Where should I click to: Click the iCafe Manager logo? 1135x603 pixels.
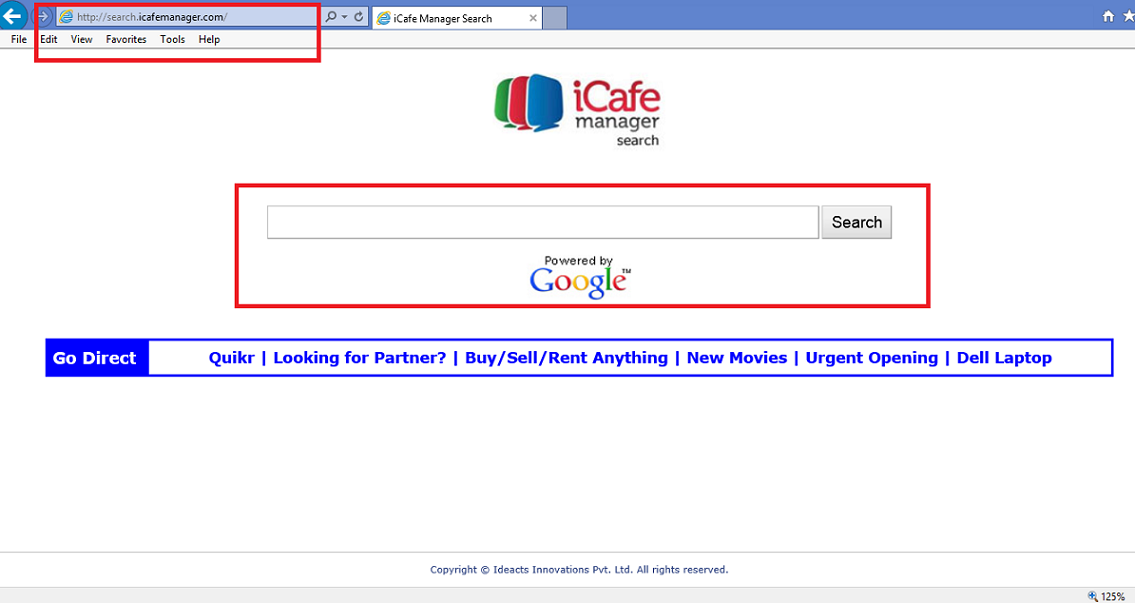(x=577, y=110)
